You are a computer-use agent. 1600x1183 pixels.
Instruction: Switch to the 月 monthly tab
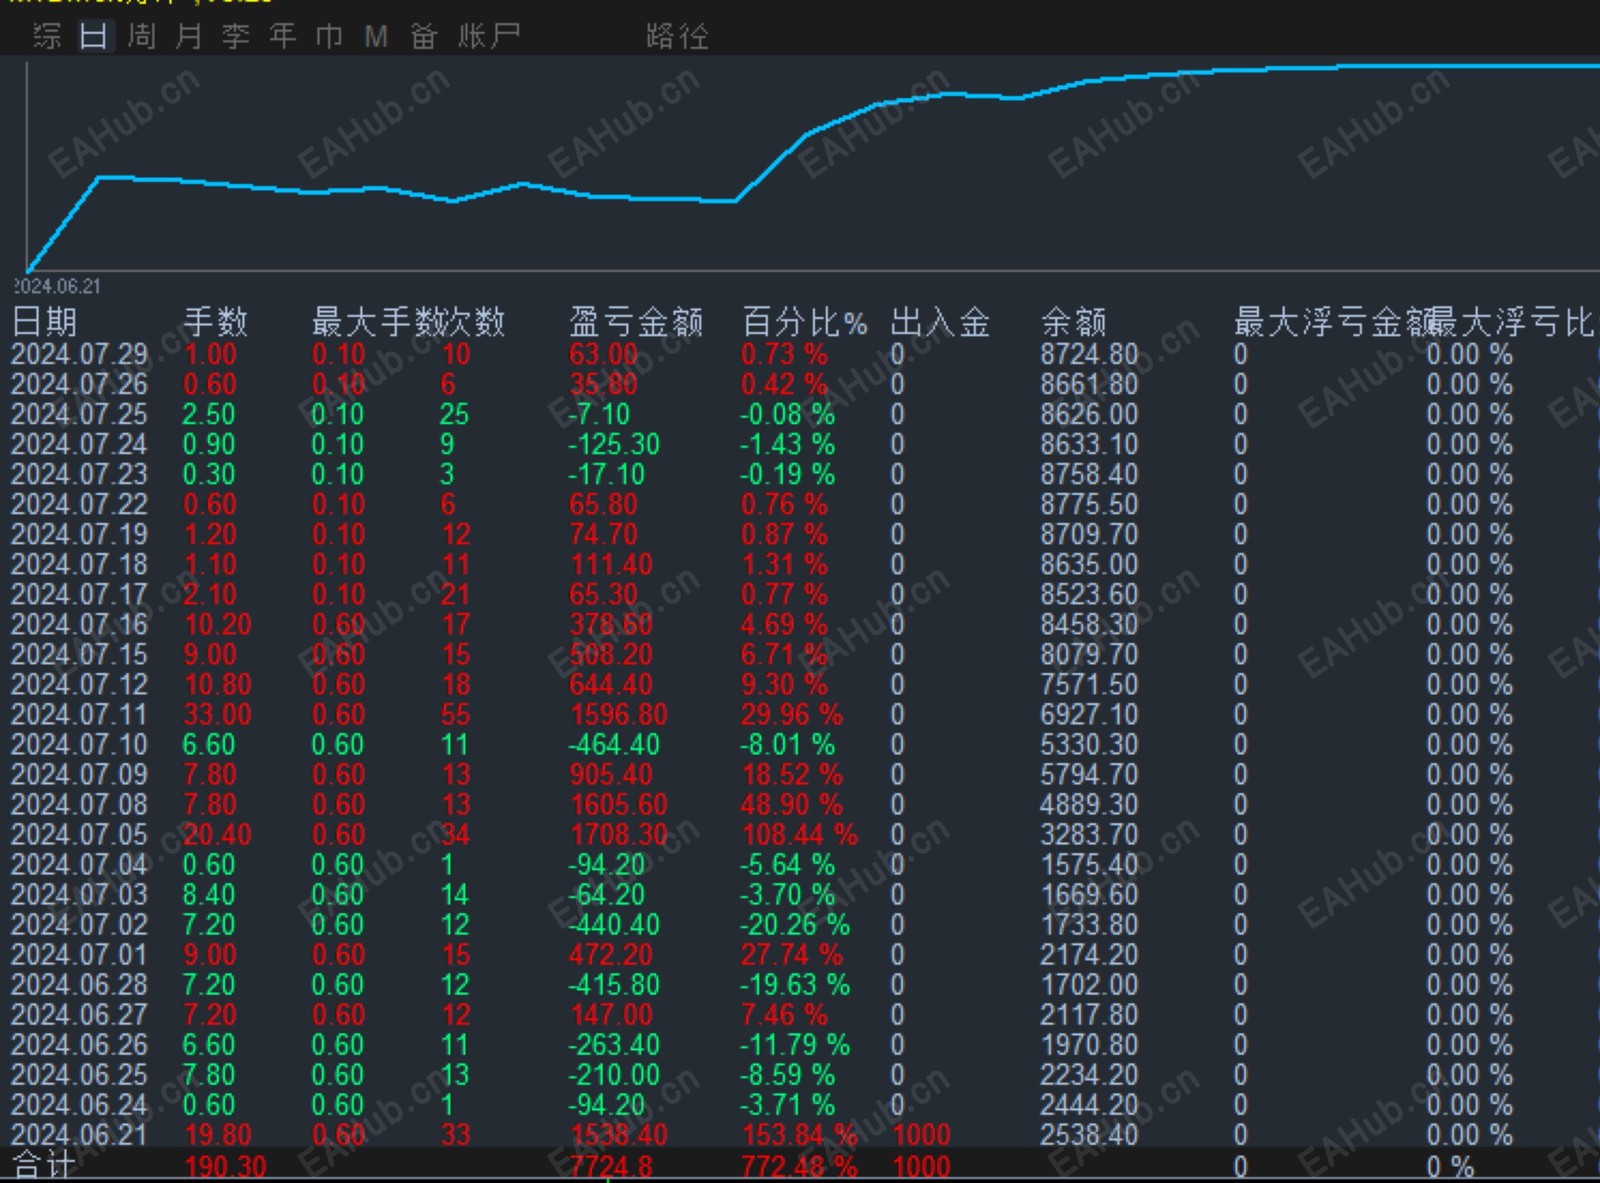click(188, 37)
